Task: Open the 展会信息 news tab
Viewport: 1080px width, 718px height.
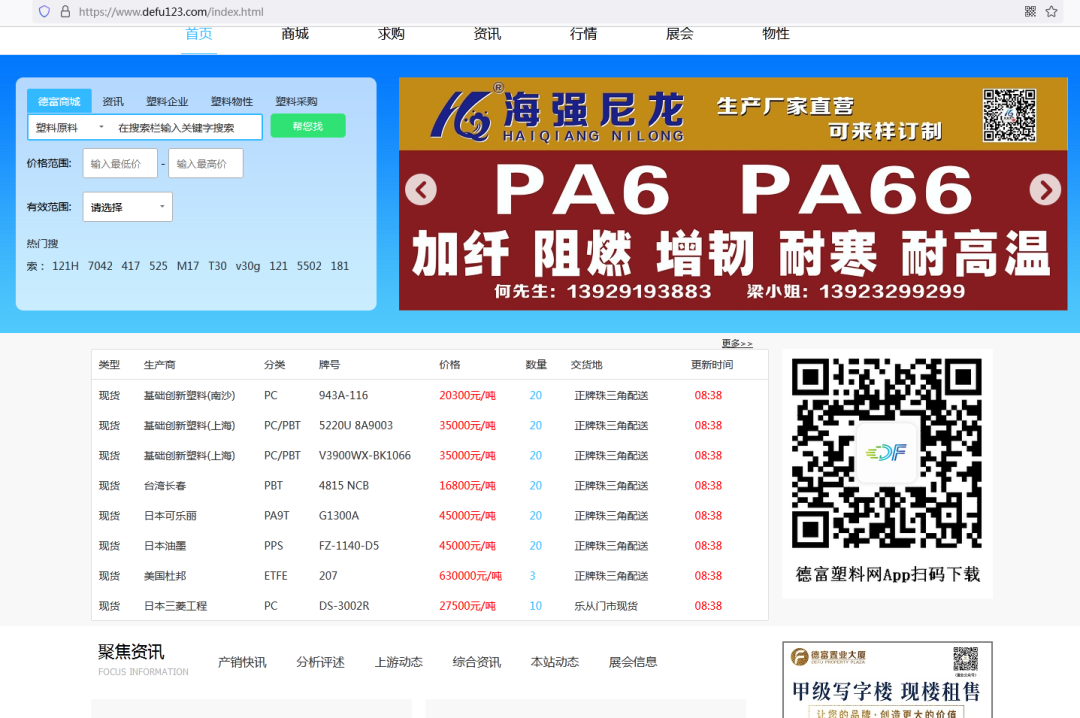Action: [633, 662]
